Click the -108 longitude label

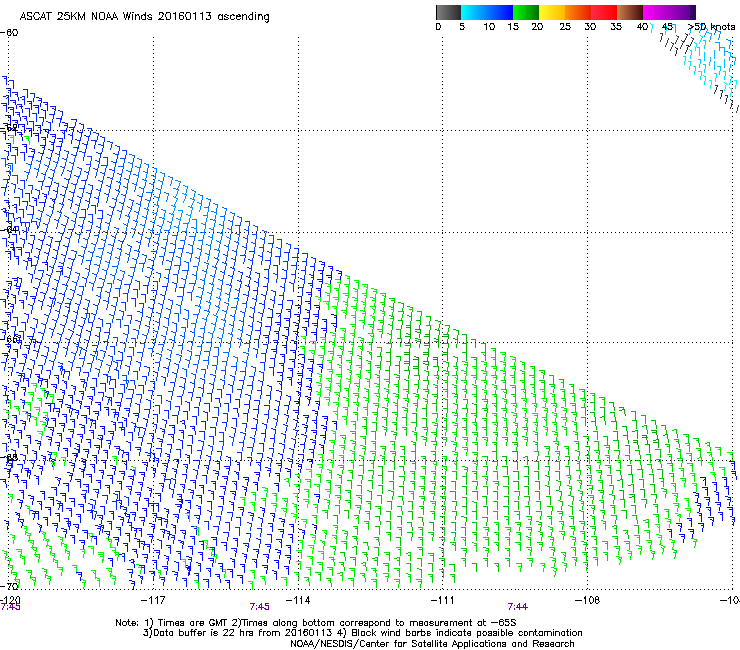[588, 600]
